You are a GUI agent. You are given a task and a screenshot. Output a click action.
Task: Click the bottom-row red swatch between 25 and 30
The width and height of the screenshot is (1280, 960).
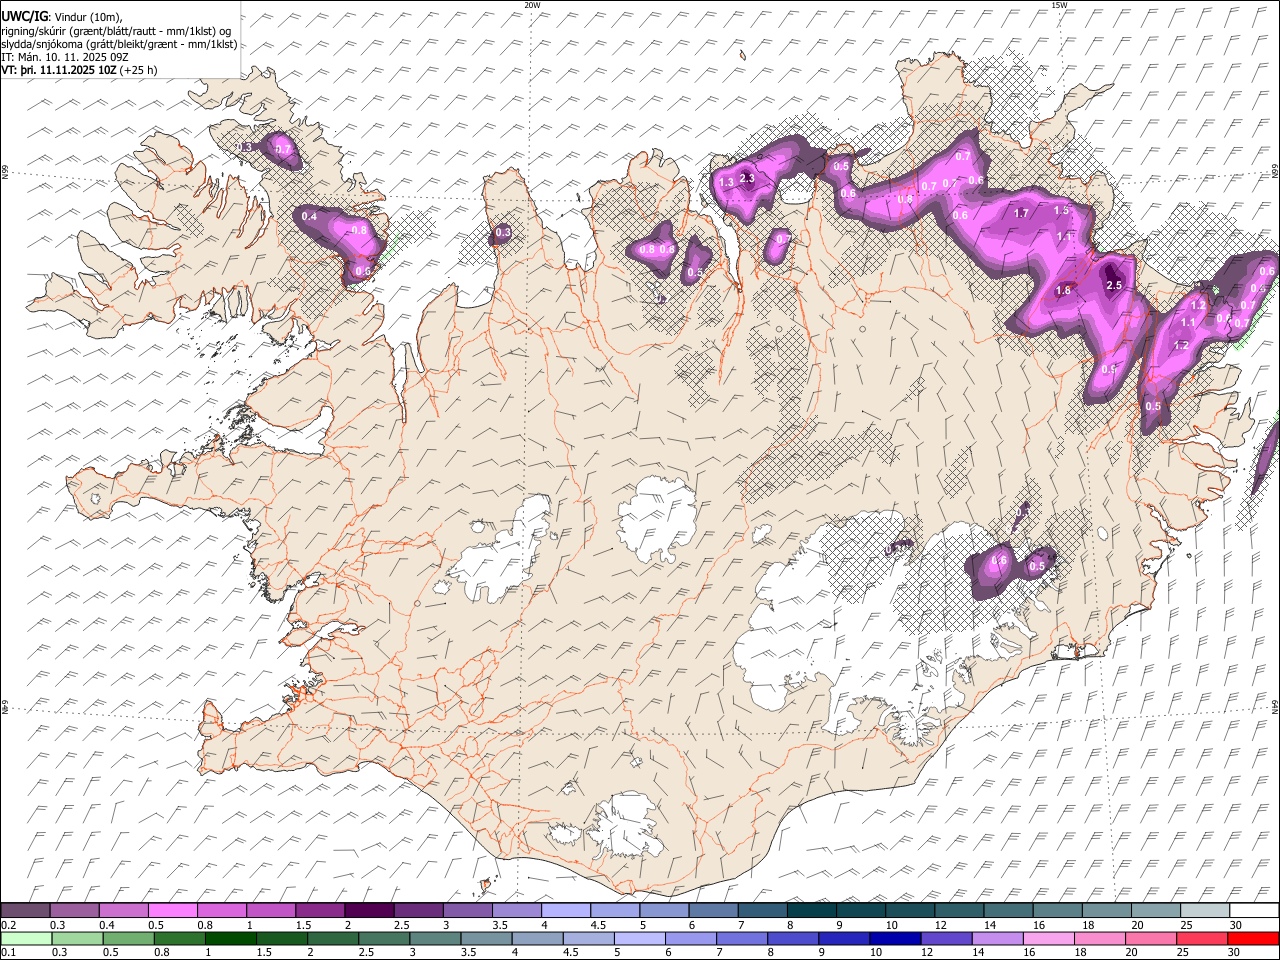pyautogui.click(x=1201, y=938)
